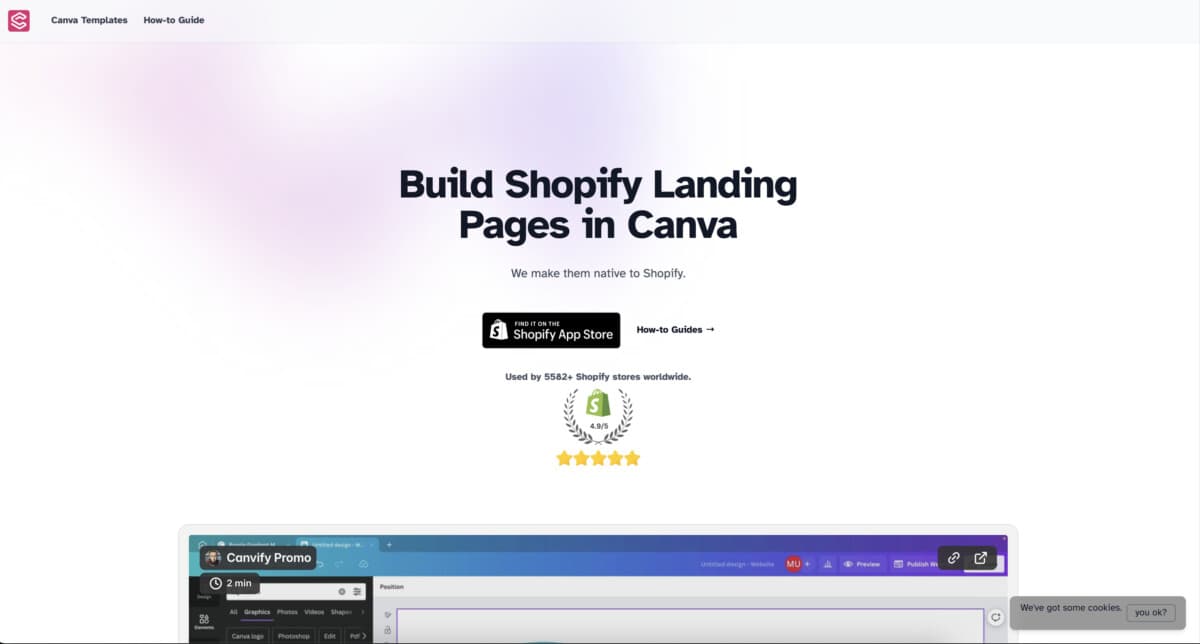Accept cookies with the 'you ok?' button
Screen dimensions: 1200x644
click(x=1154, y=612)
